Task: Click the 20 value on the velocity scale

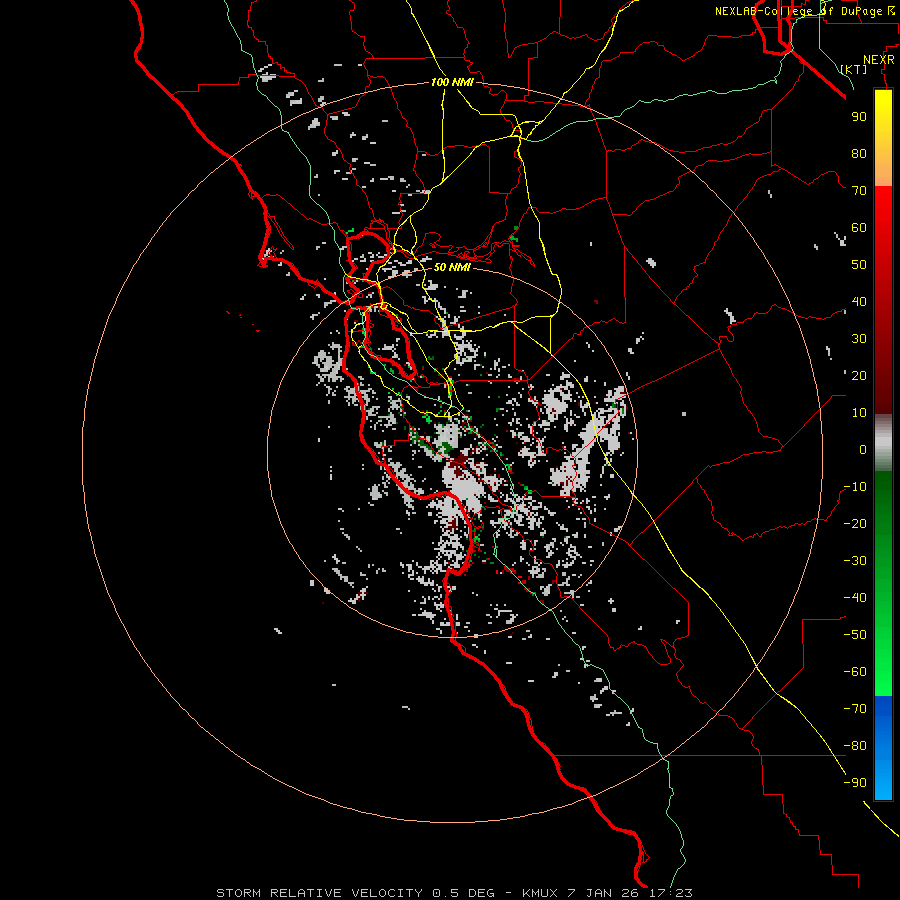Action: pos(859,375)
